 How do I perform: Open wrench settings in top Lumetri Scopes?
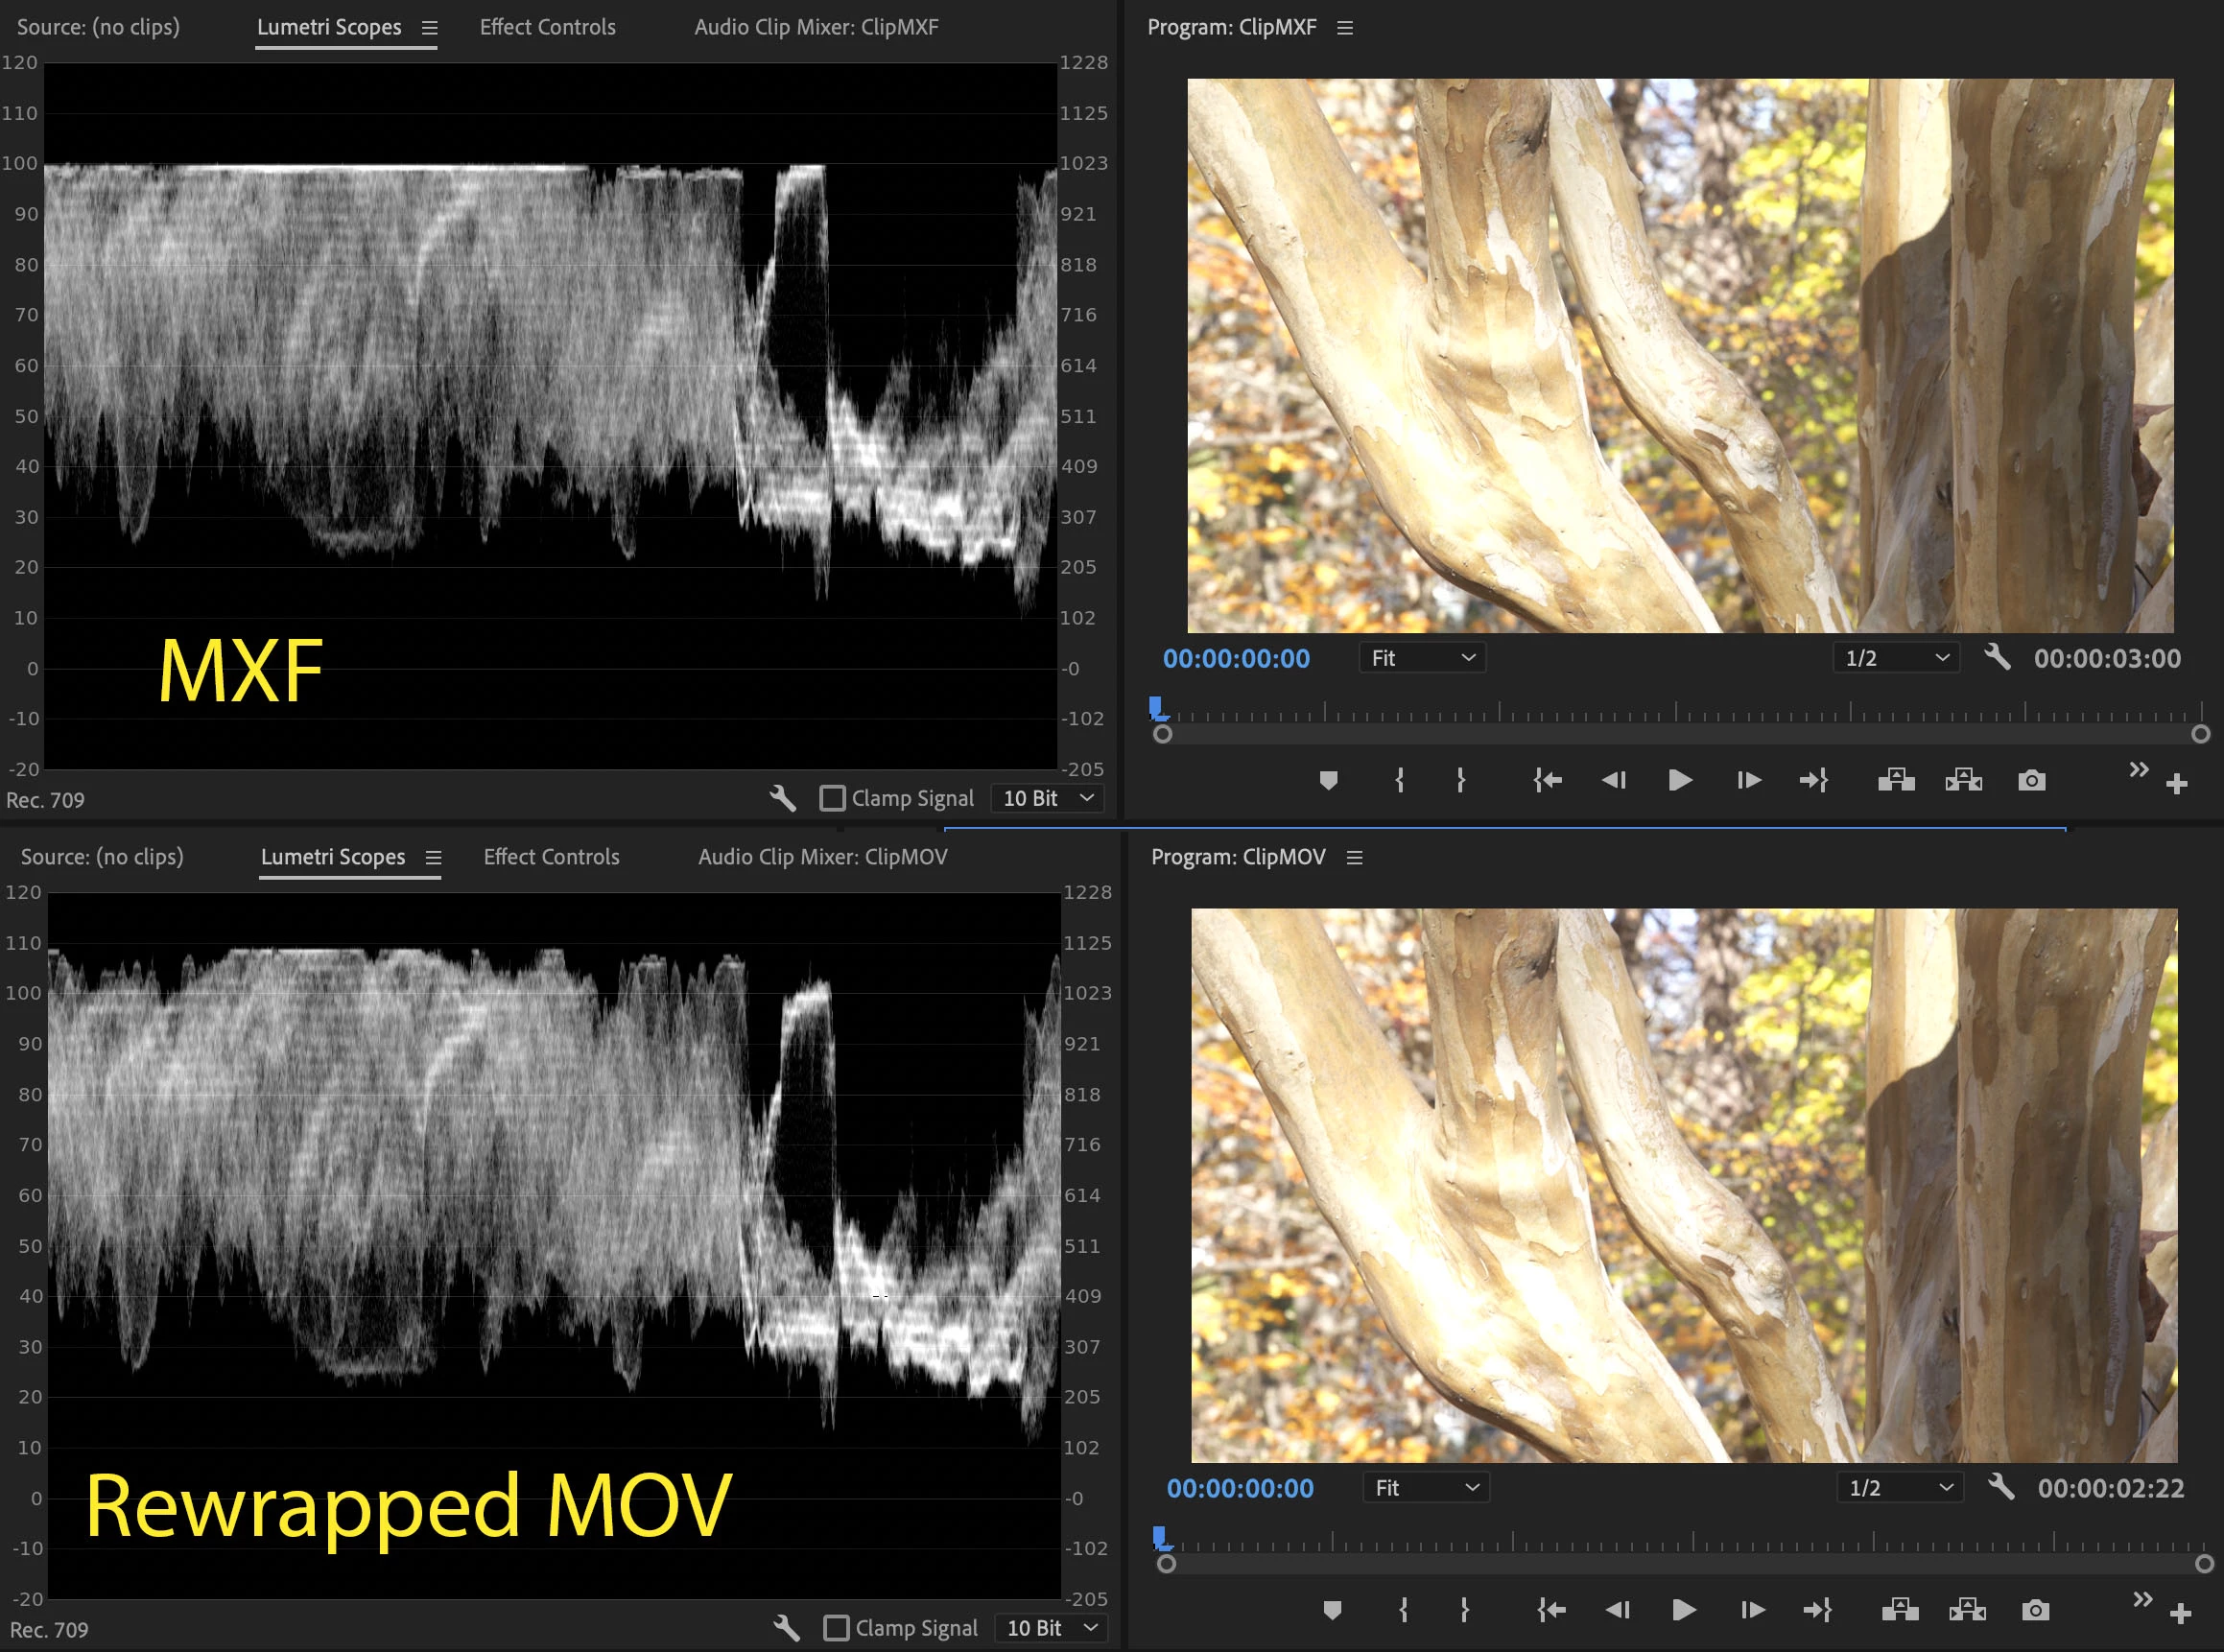(782, 798)
